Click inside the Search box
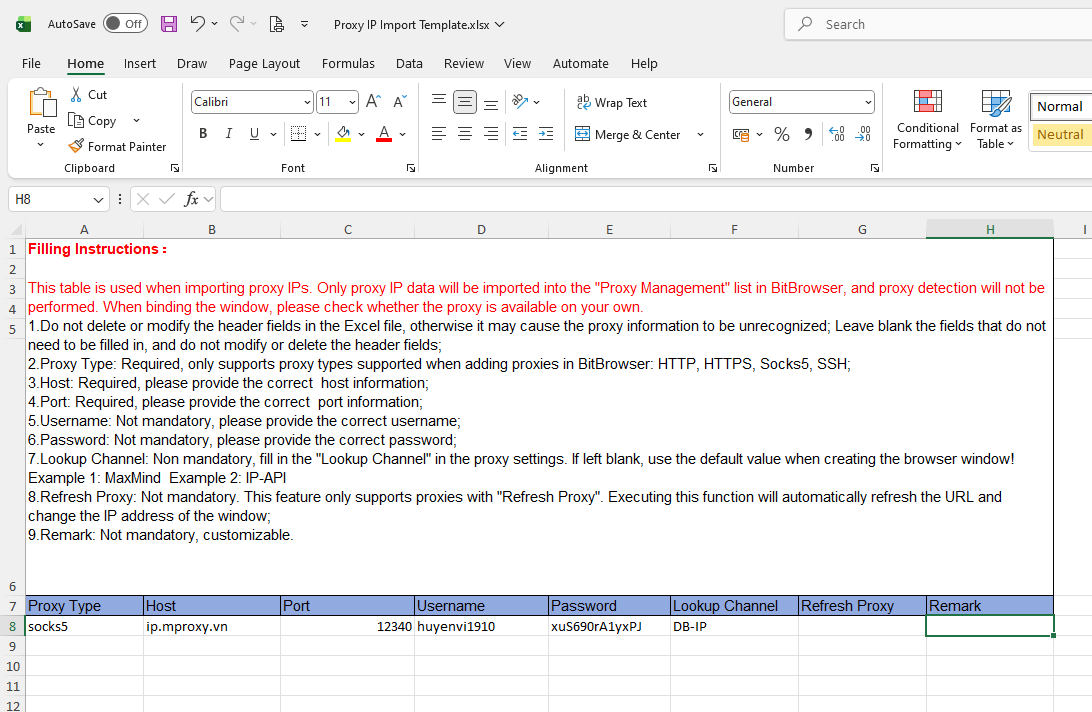This screenshot has height=712, width=1092. coord(940,24)
